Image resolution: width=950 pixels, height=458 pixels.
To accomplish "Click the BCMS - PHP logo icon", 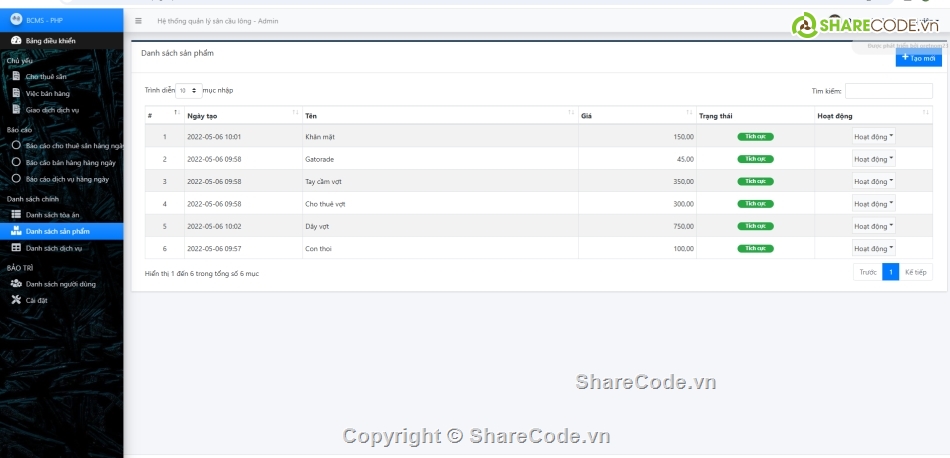I will [16, 20].
